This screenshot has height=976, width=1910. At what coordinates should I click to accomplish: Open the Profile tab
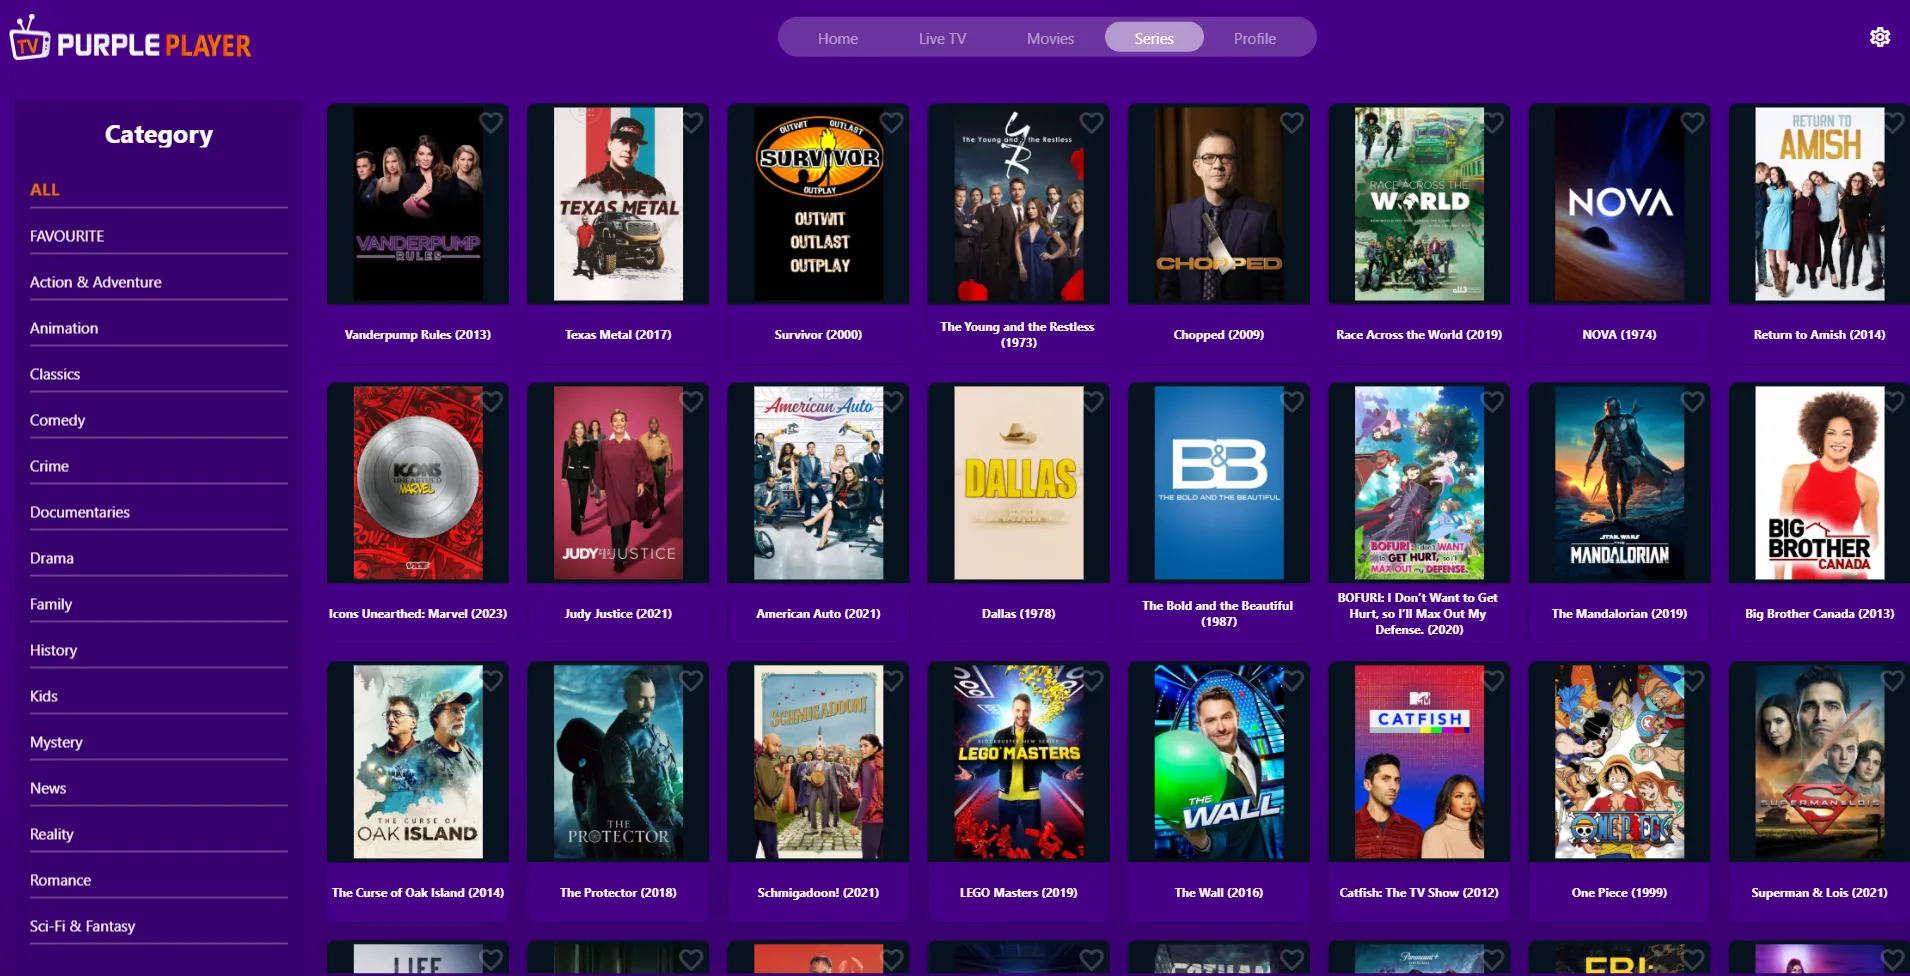coord(1255,38)
